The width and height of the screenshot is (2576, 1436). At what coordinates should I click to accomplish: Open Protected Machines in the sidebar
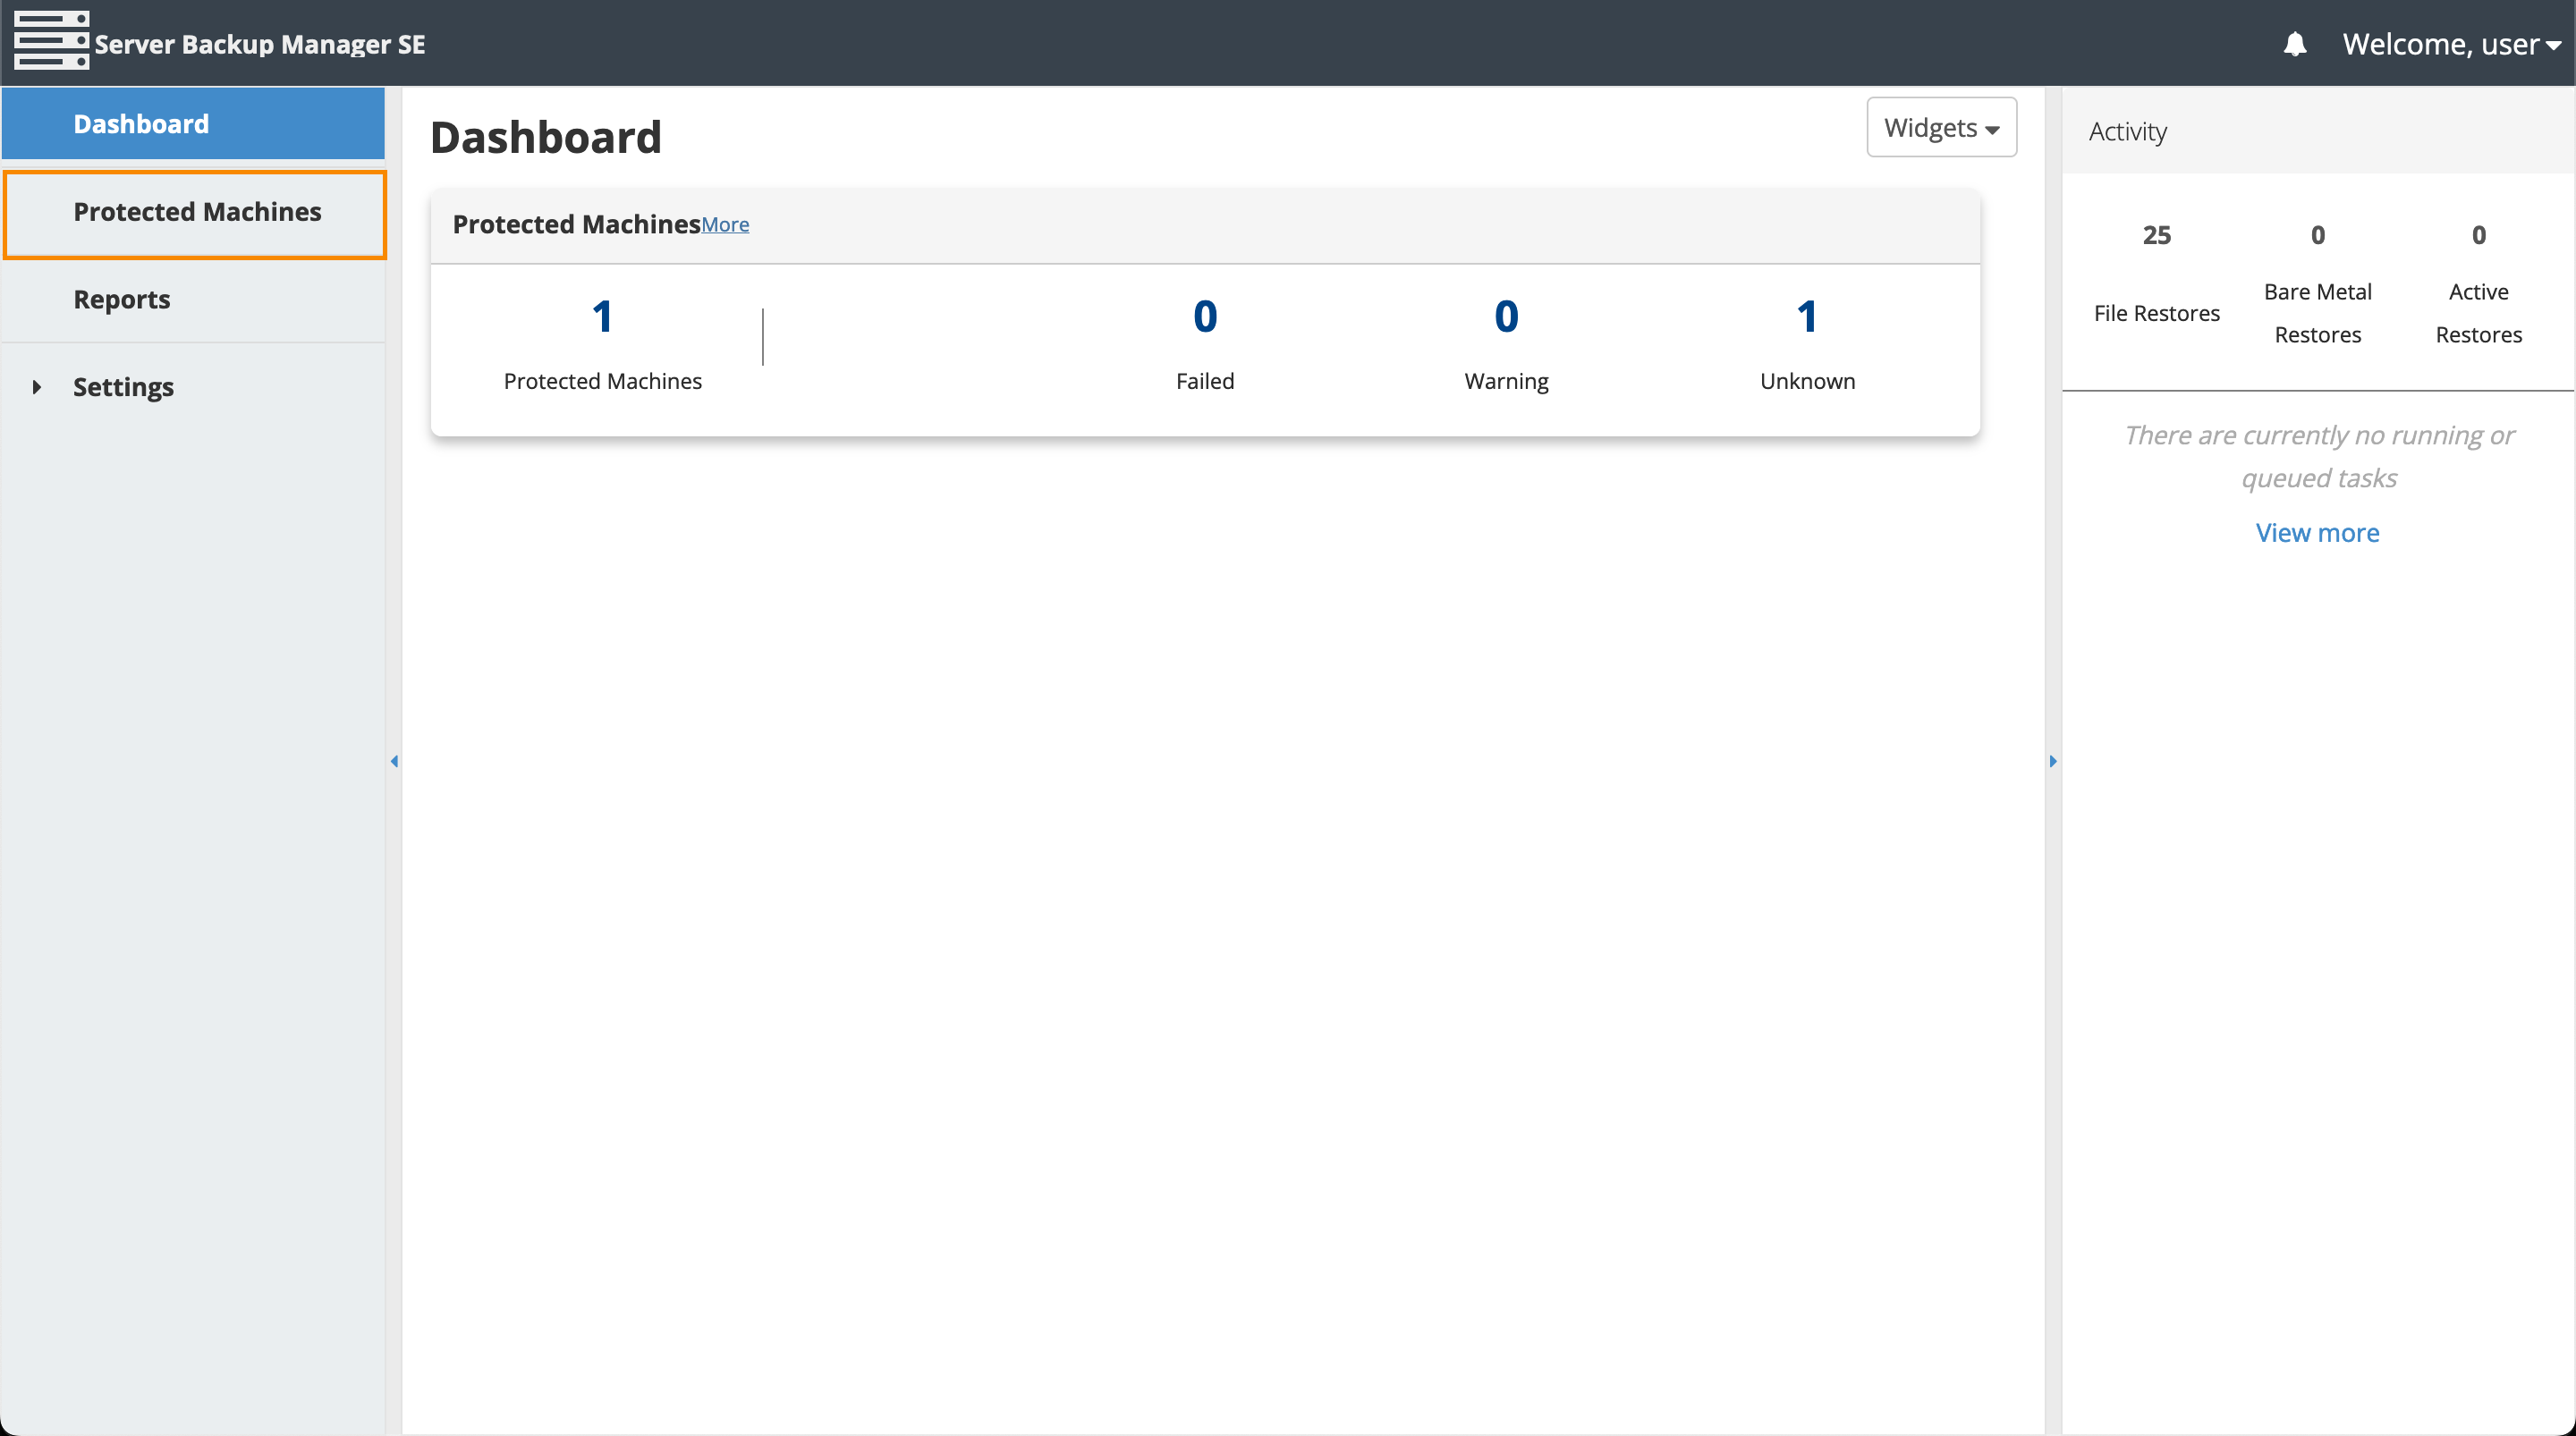click(194, 213)
